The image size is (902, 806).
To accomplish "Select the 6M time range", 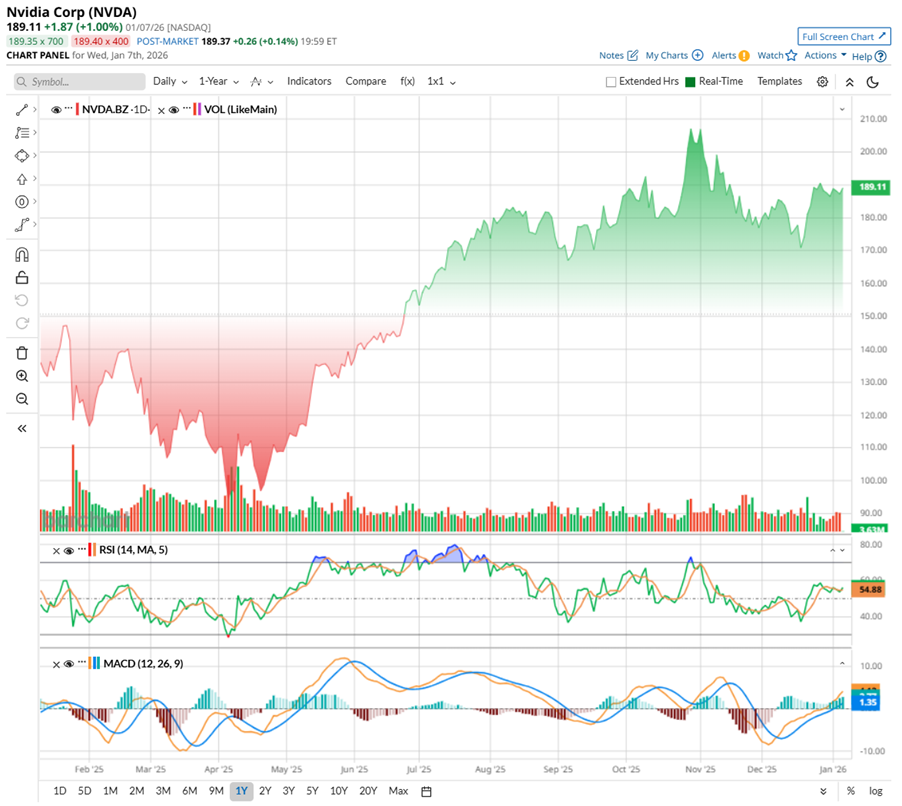I will click(x=190, y=791).
